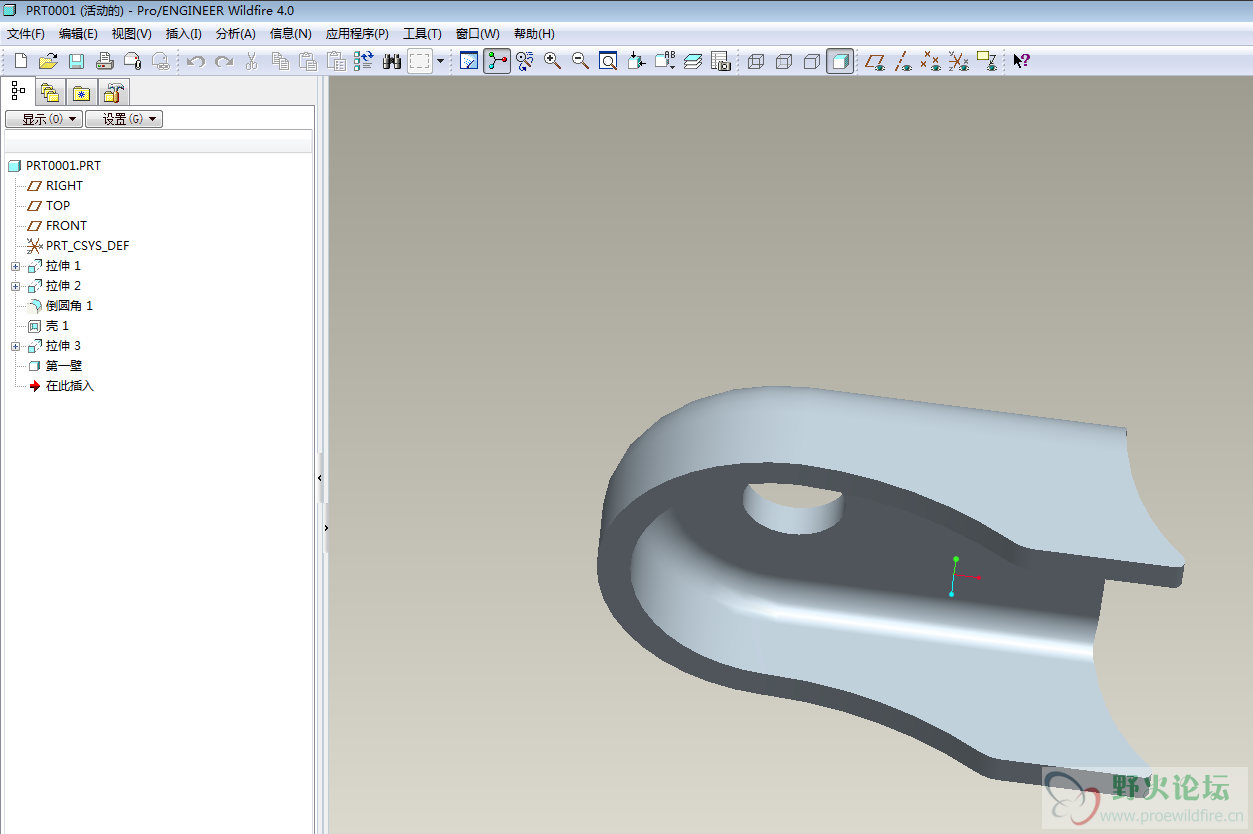1253x834 pixels.
Task: Open the saved view list icon
Action: click(665, 61)
